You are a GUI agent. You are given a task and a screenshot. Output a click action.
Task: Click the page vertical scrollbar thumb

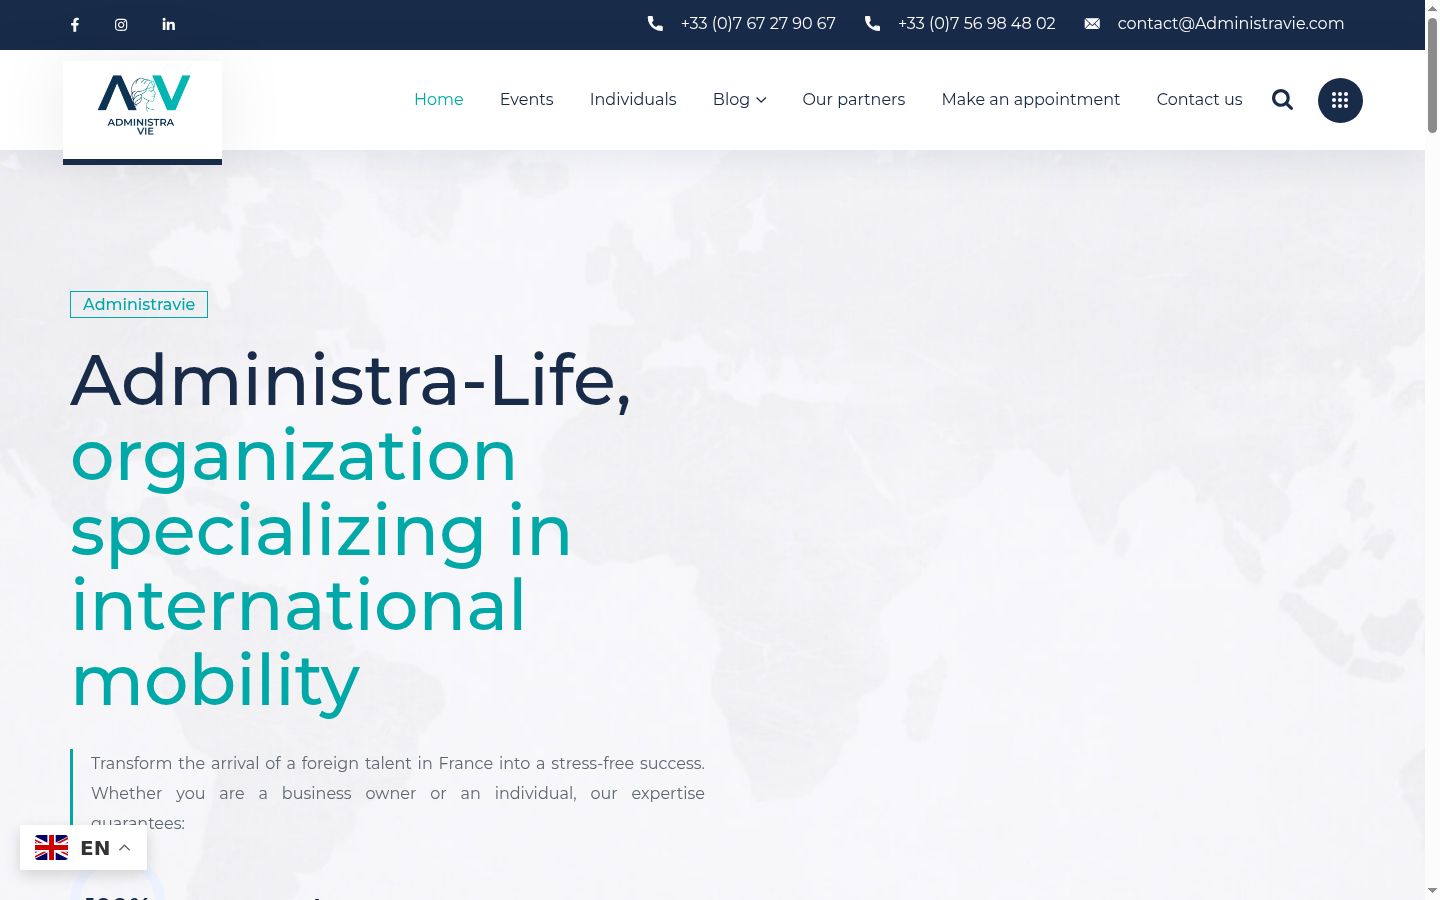point(1432,75)
